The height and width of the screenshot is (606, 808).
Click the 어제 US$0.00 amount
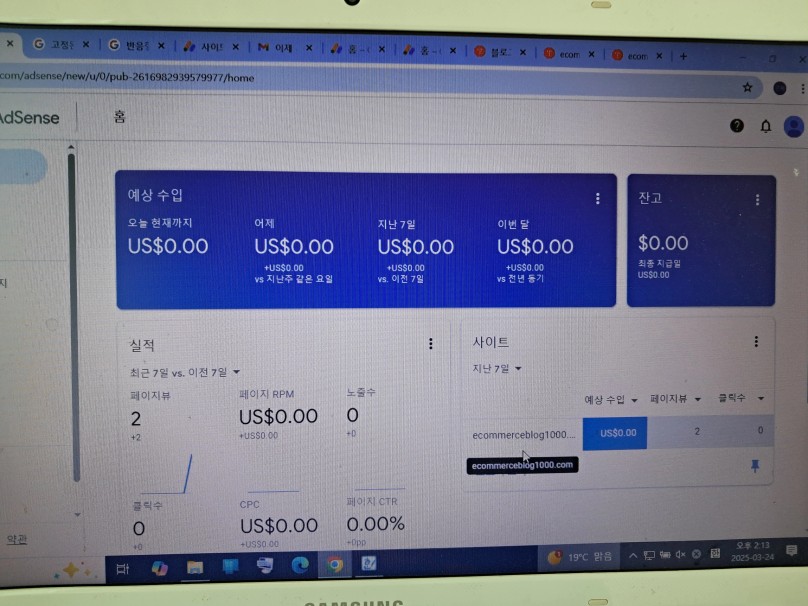pyautogui.click(x=294, y=247)
